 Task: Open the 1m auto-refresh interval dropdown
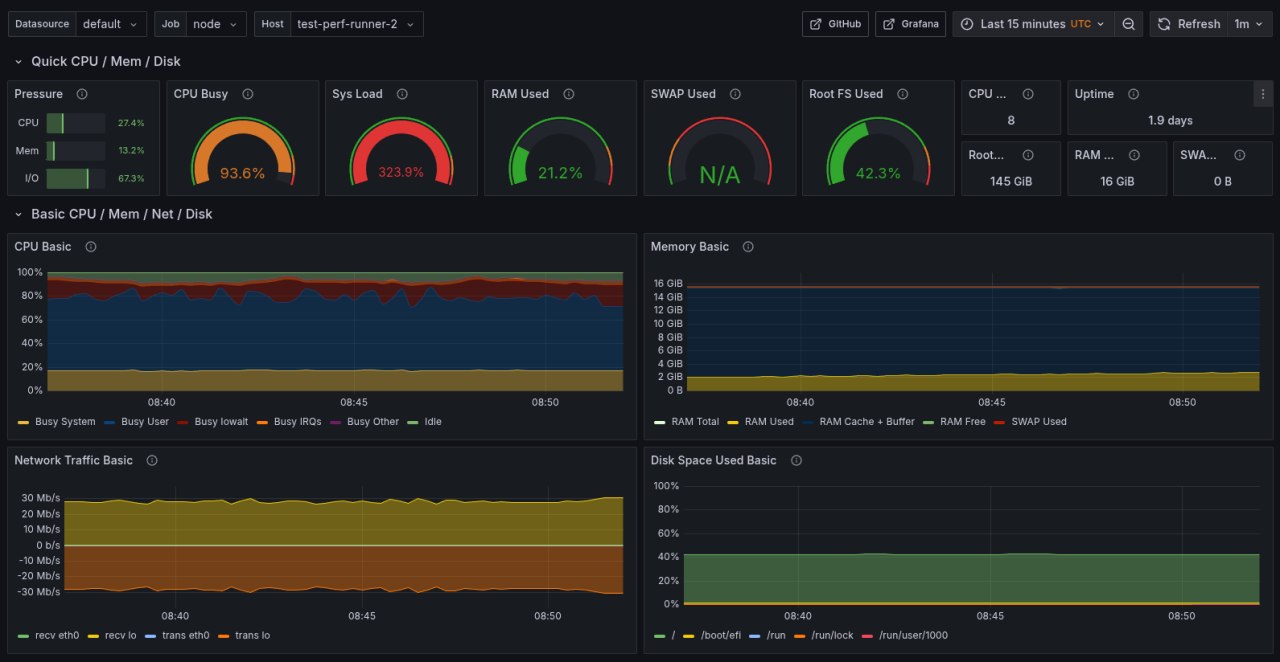pyautogui.click(x=1246, y=23)
